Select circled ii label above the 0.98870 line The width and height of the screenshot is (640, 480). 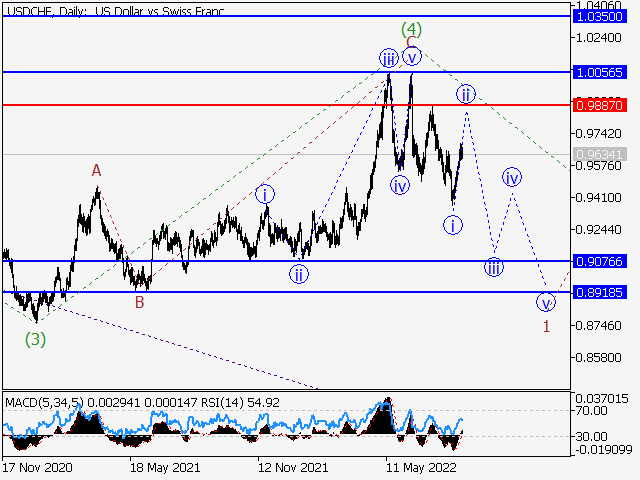(466, 94)
